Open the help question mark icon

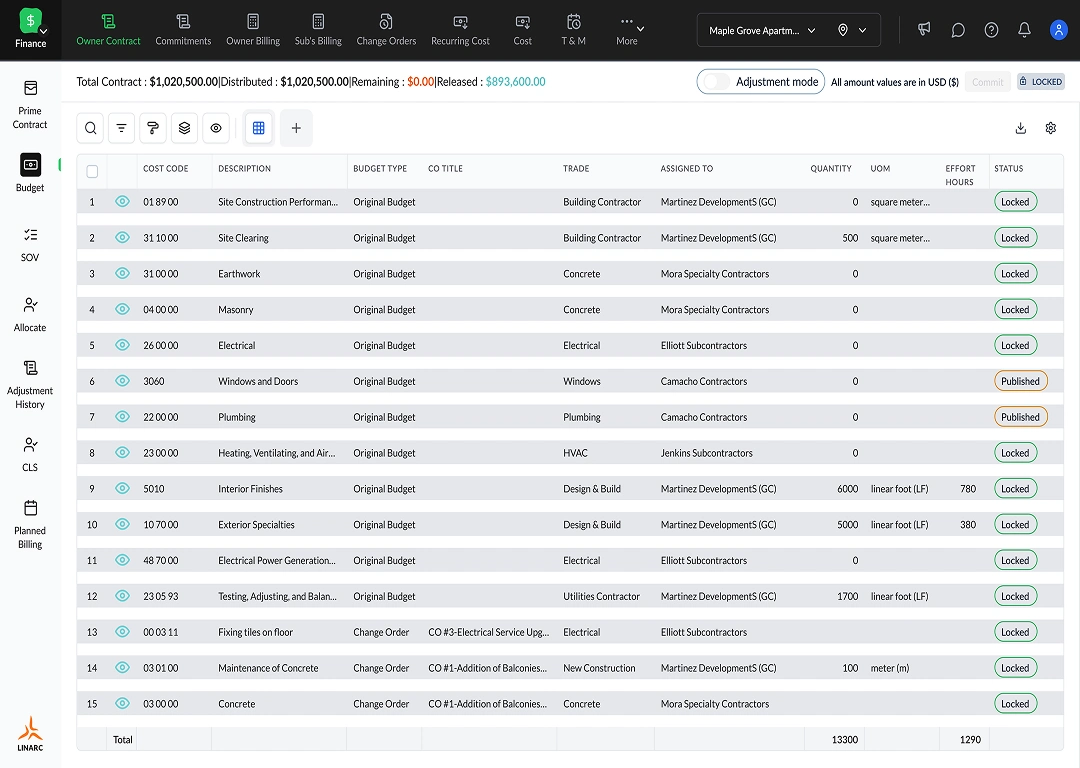coord(991,30)
